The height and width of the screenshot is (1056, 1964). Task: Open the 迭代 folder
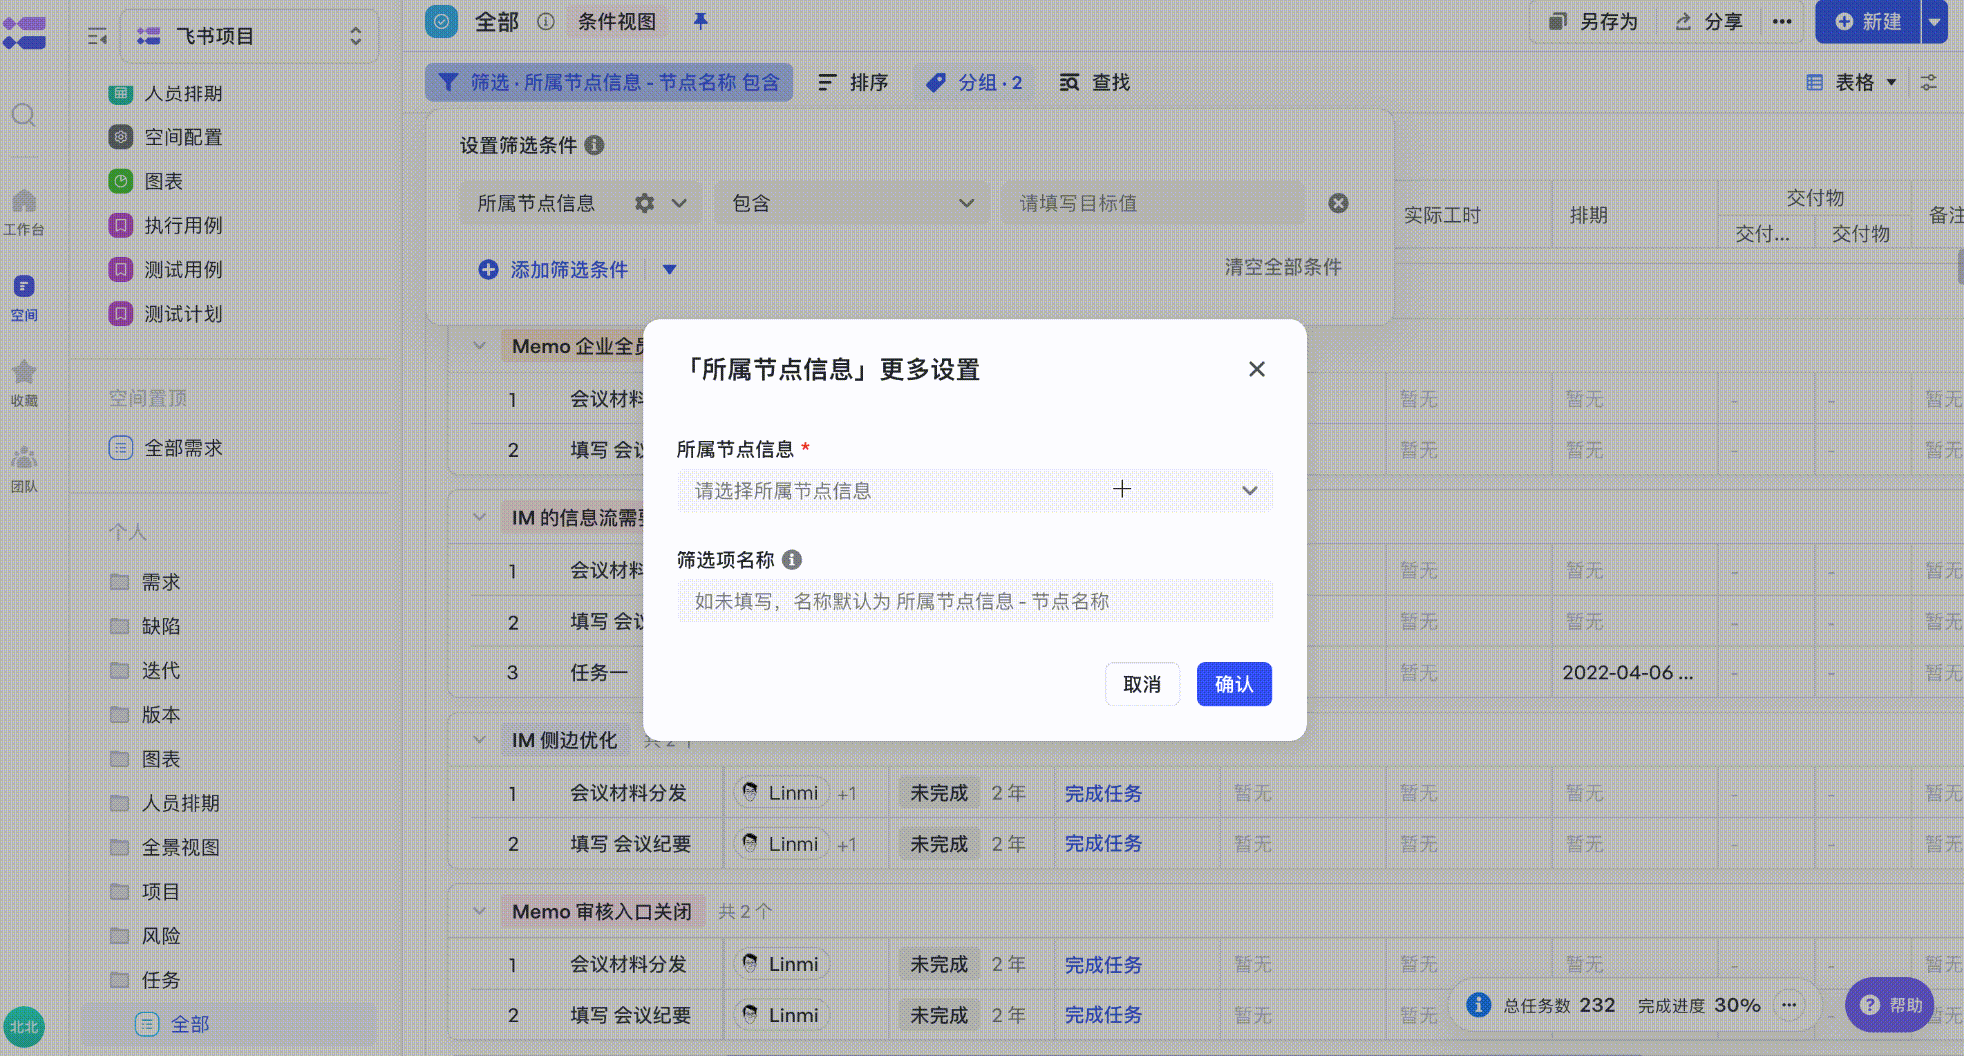coord(160,670)
